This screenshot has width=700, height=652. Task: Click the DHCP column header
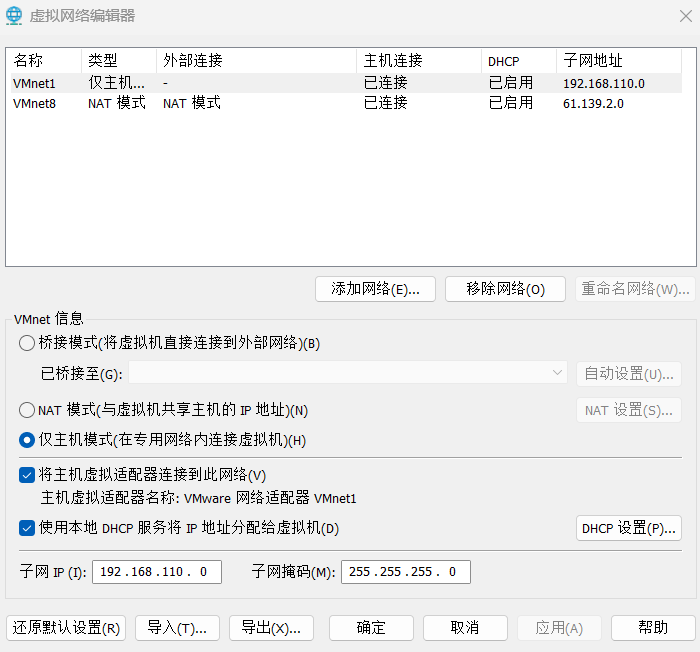point(519,60)
